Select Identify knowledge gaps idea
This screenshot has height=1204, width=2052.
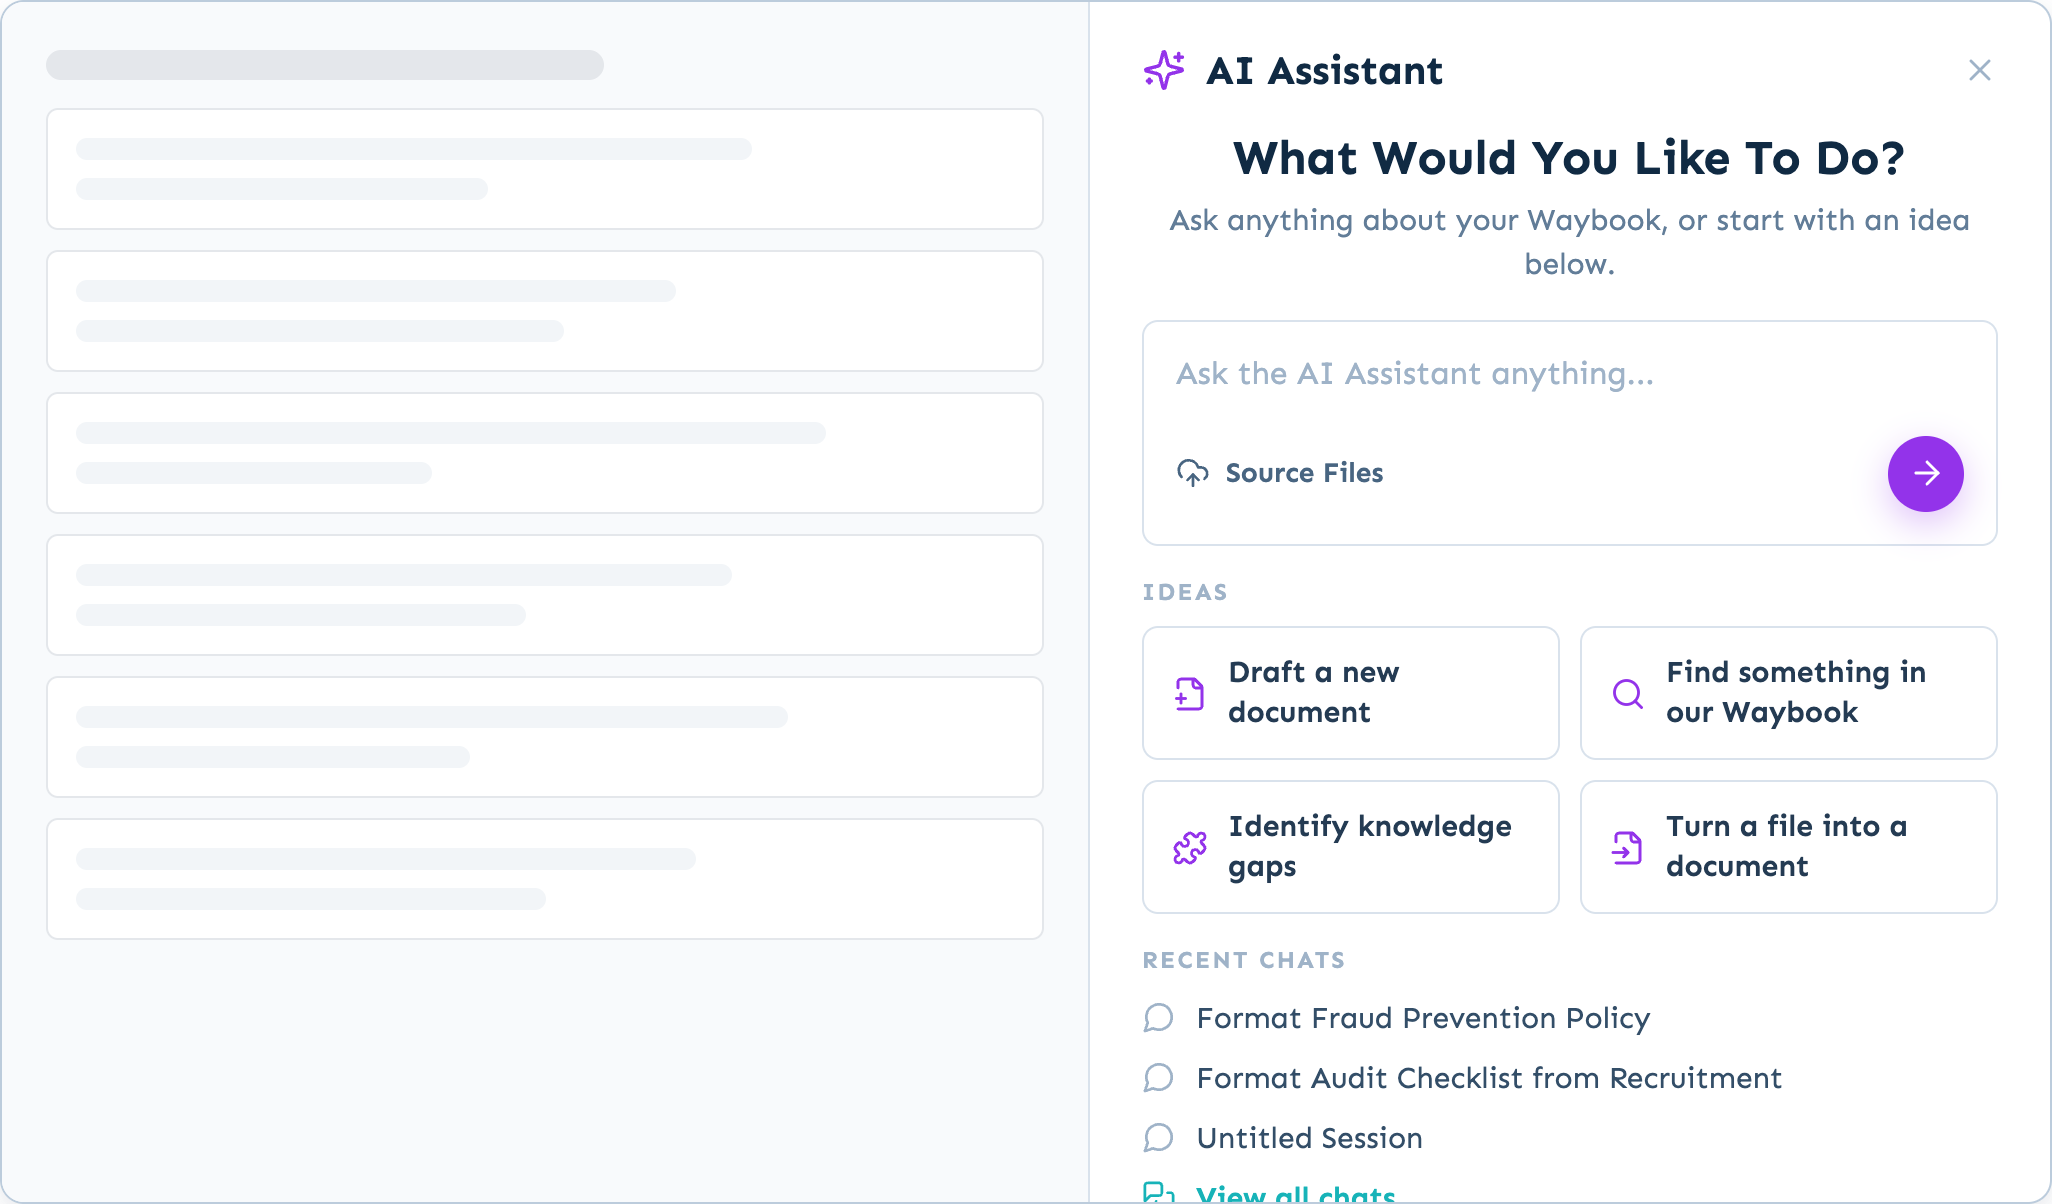[1350, 846]
